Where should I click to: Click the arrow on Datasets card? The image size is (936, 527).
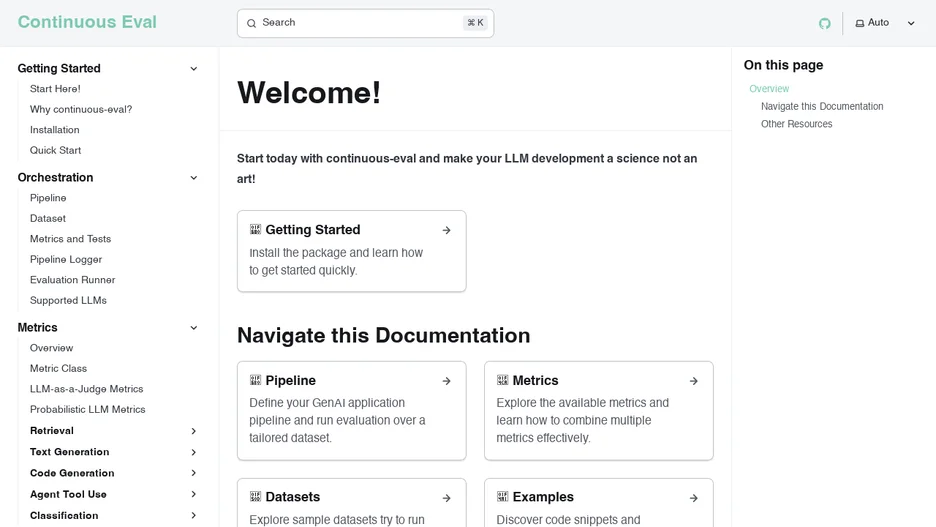(x=447, y=498)
